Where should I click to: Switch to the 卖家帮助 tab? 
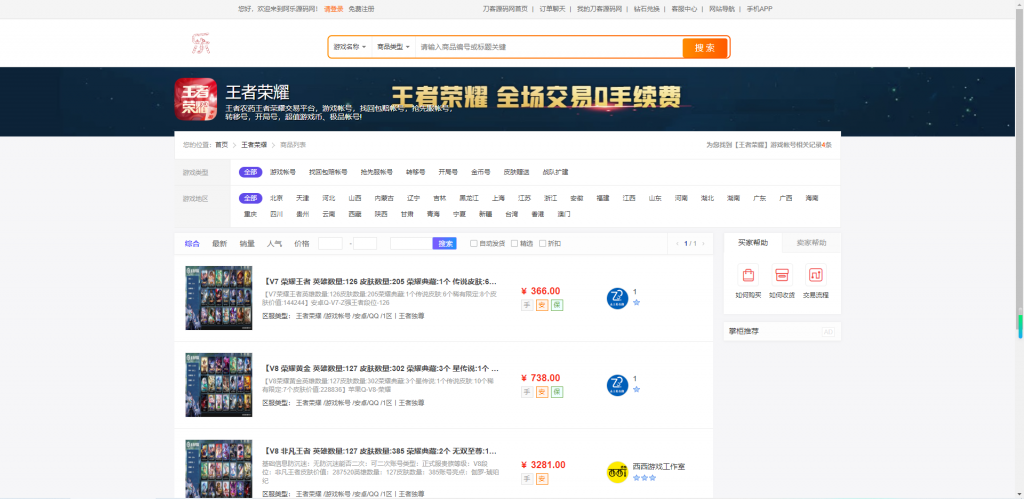811,242
